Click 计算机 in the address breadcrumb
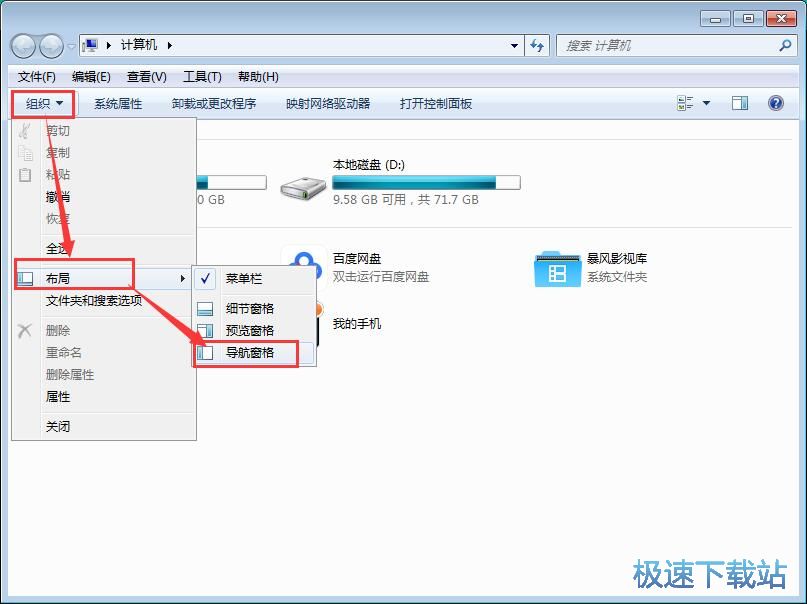Screen dimensions: 807x604 (139, 45)
